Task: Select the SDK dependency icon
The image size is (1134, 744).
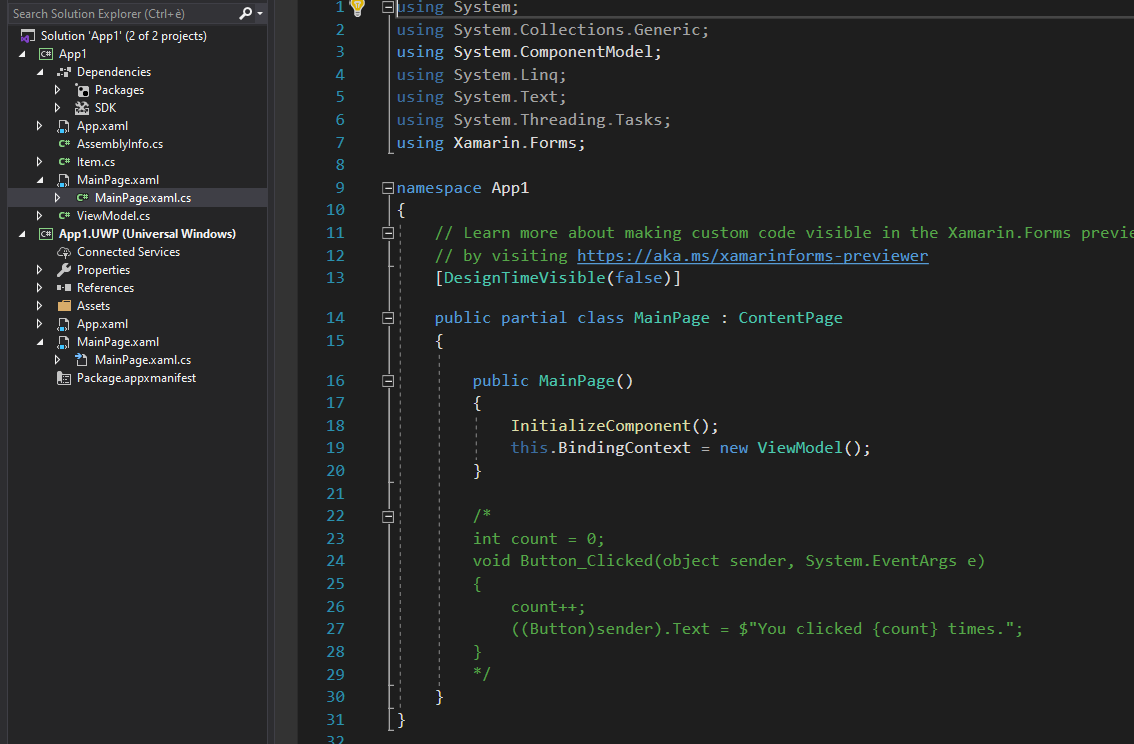Action: (x=83, y=108)
